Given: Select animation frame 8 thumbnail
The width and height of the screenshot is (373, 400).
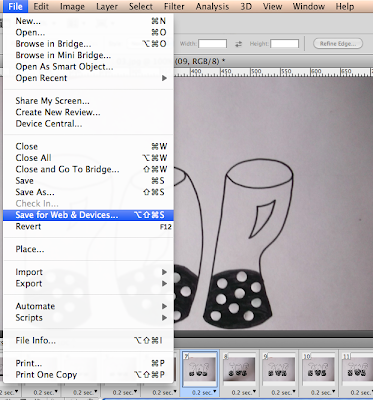Looking at the screenshot, I should 239,369.
